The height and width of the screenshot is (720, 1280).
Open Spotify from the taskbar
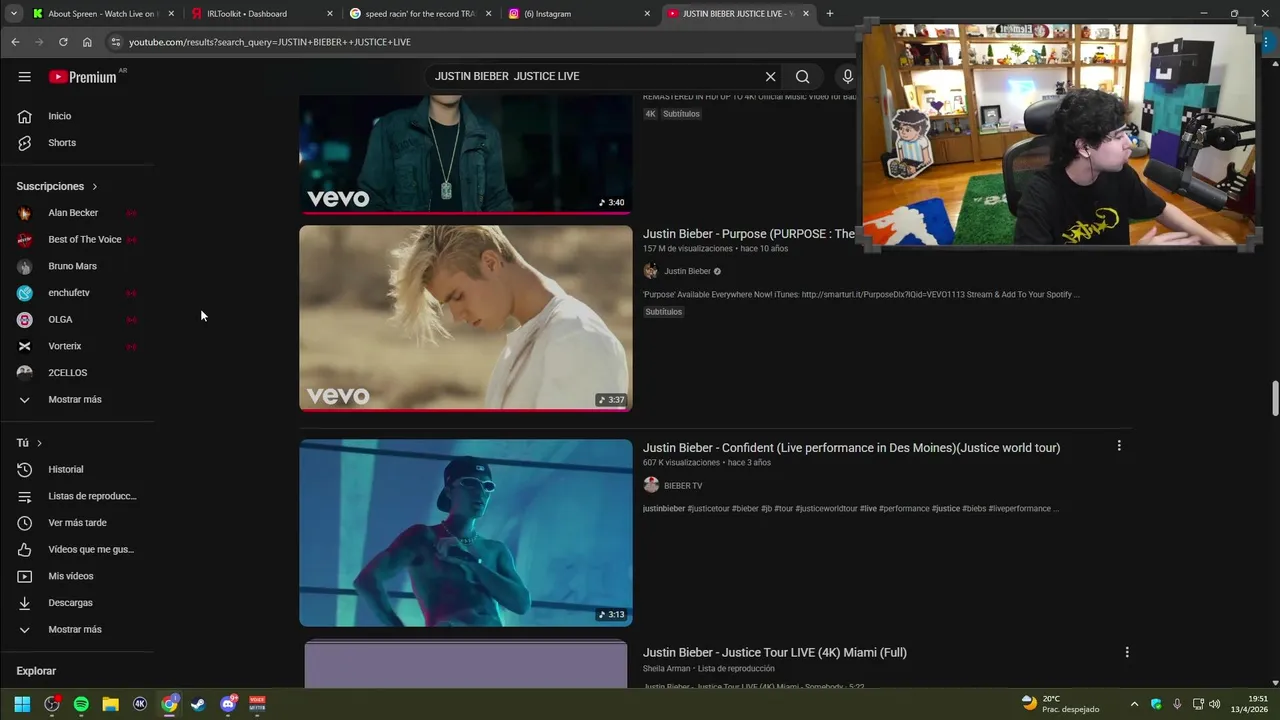coord(81,704)
